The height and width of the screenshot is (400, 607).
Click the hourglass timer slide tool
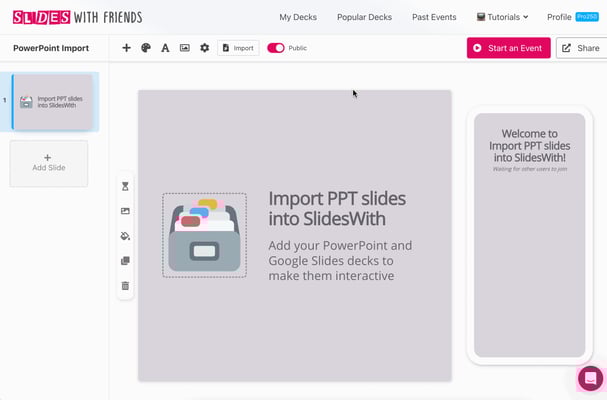click(x=125, y=186)
